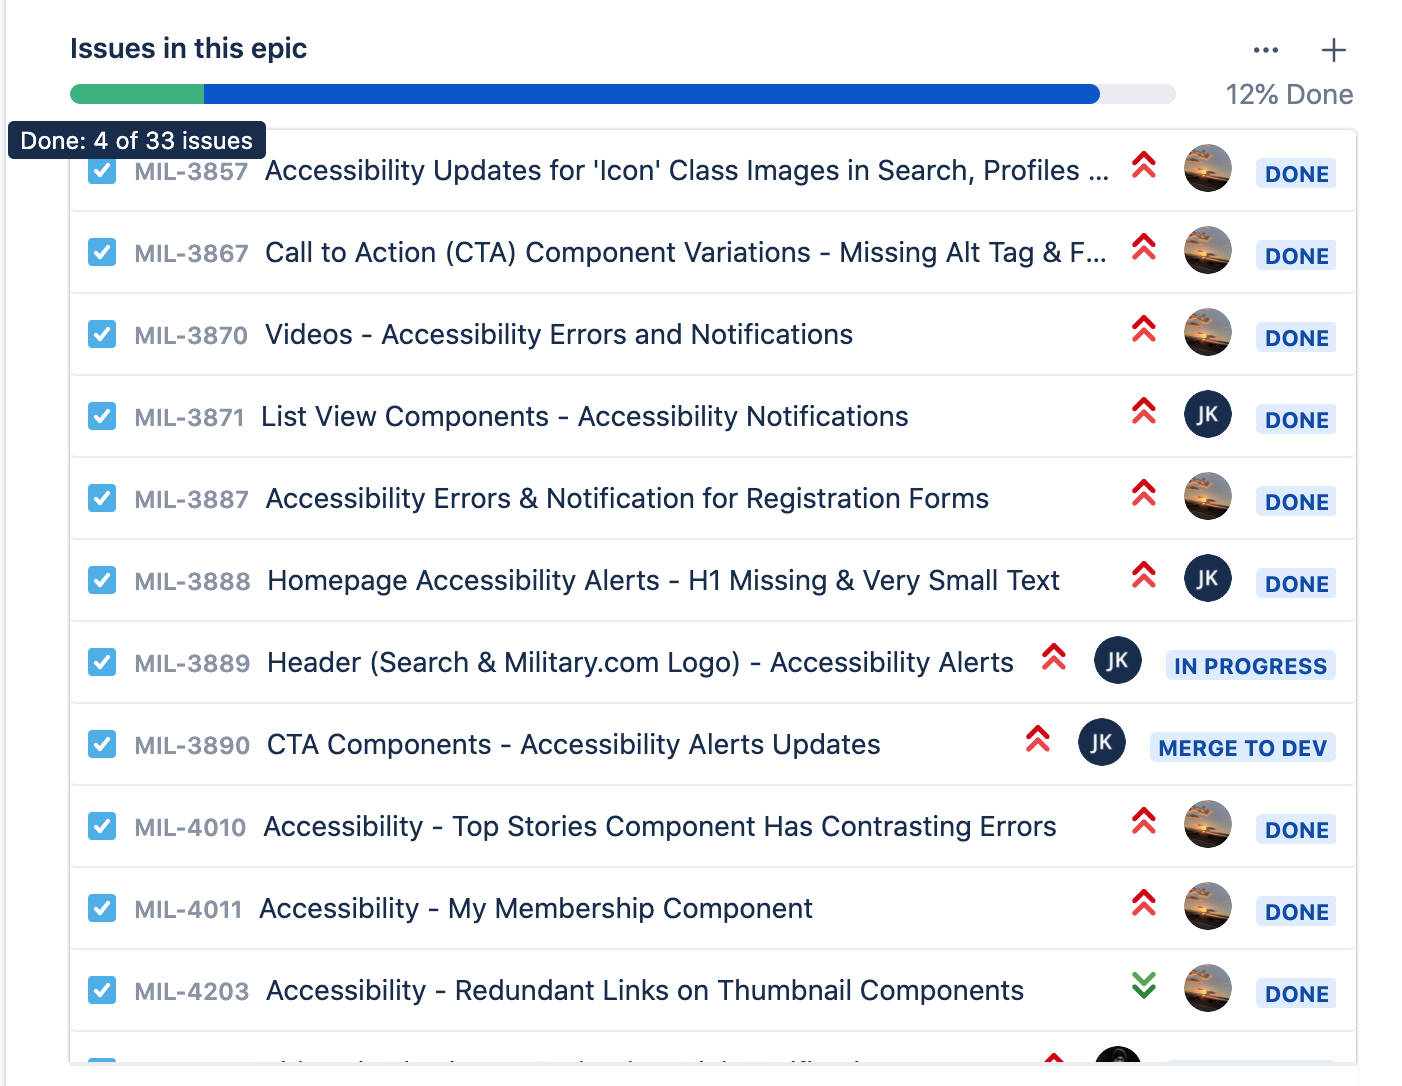
Task: Open issue key MIL-3888
Action: coord(192,582)
